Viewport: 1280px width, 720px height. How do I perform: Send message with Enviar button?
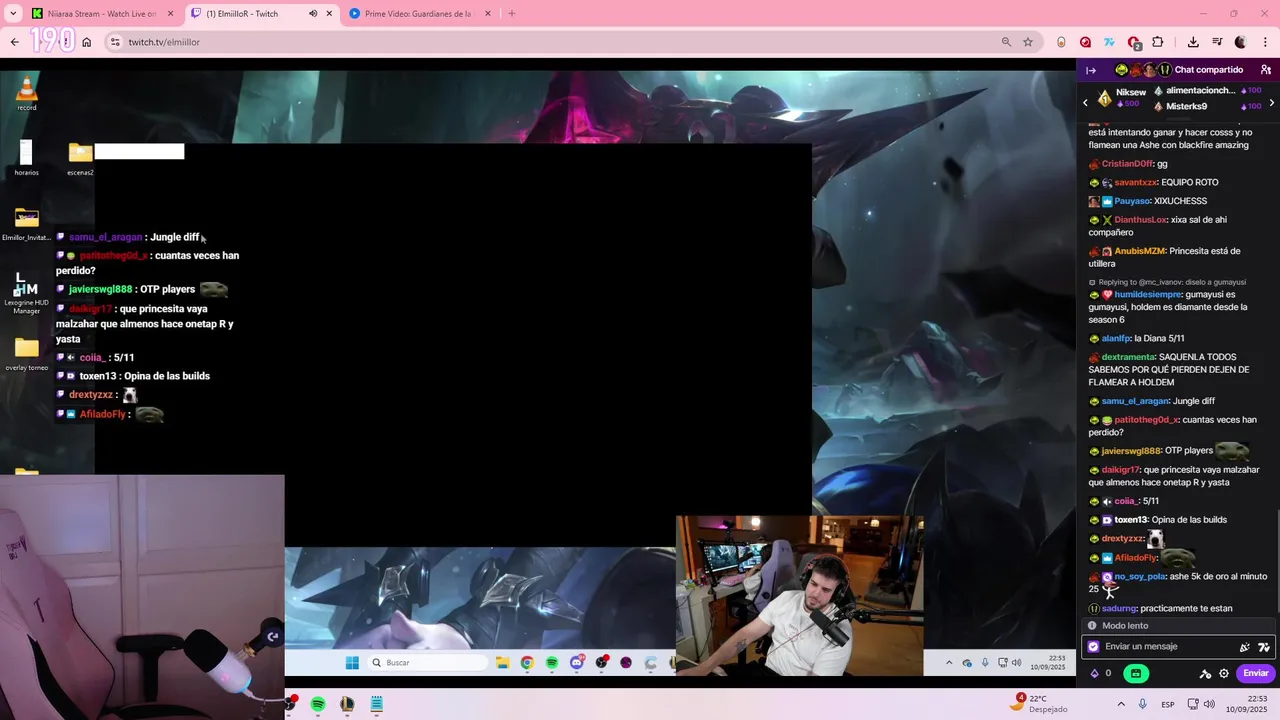point(1256,674)
